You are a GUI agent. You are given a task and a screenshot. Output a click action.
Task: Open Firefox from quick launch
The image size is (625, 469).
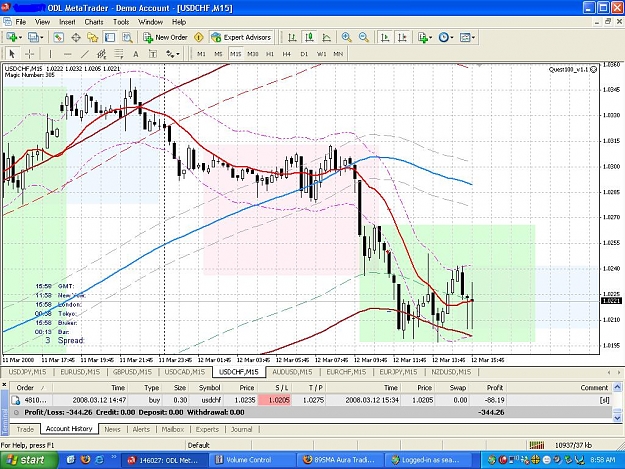(x=85, y=459)
